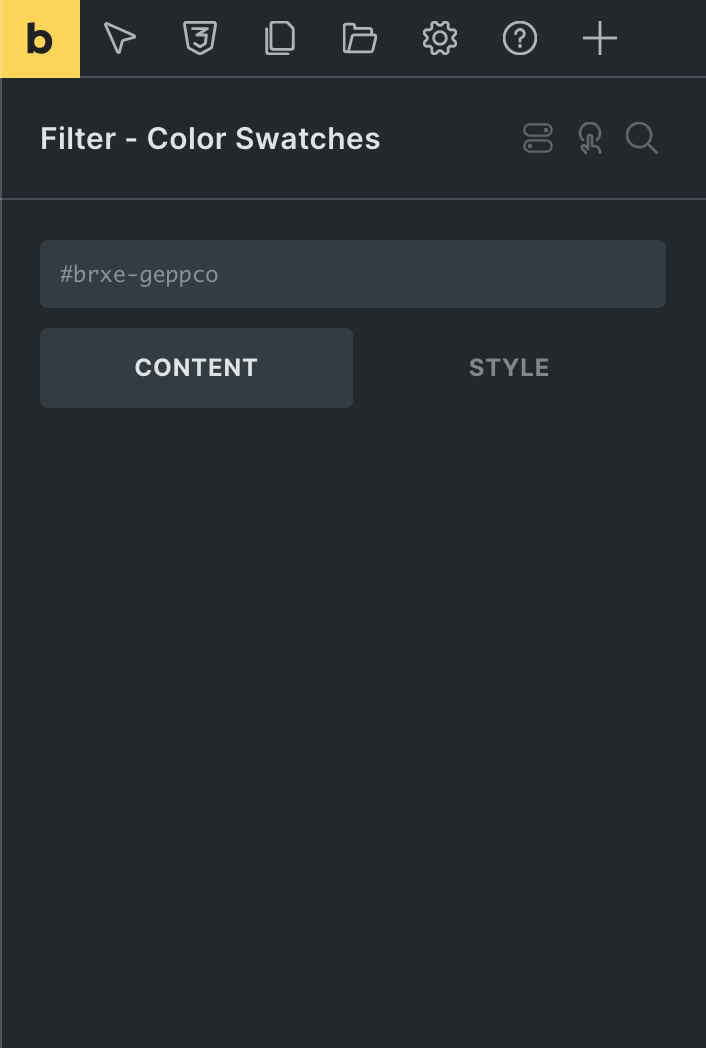Click the #brxe-geppco ID field

(x=353, y=274)
